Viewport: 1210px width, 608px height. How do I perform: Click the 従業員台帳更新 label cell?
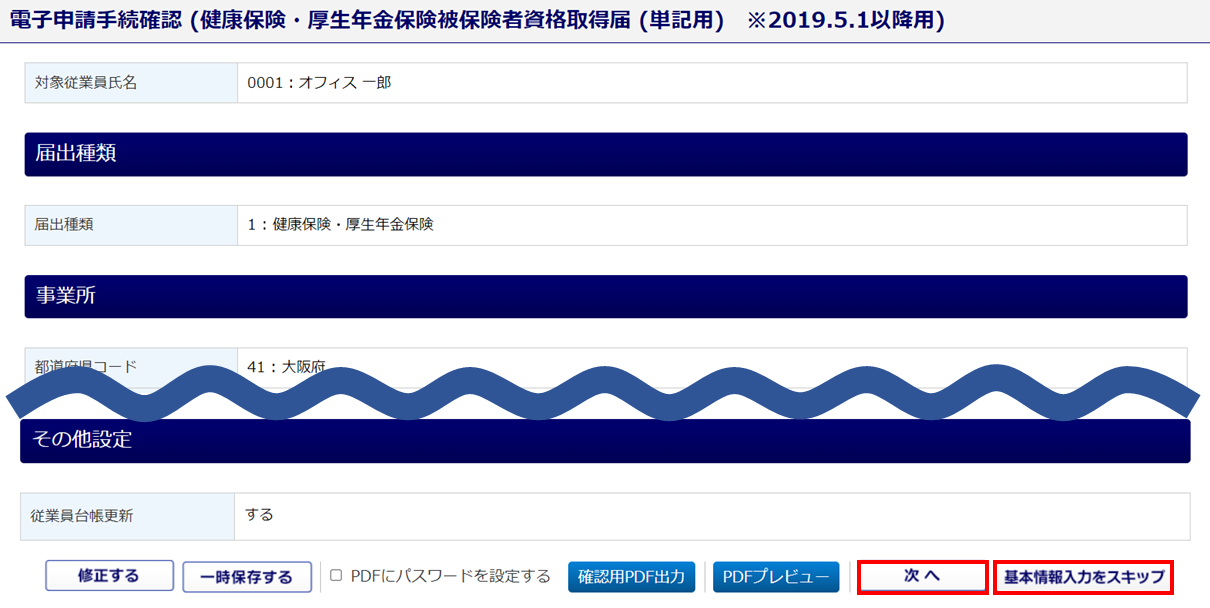click(127, 516)
